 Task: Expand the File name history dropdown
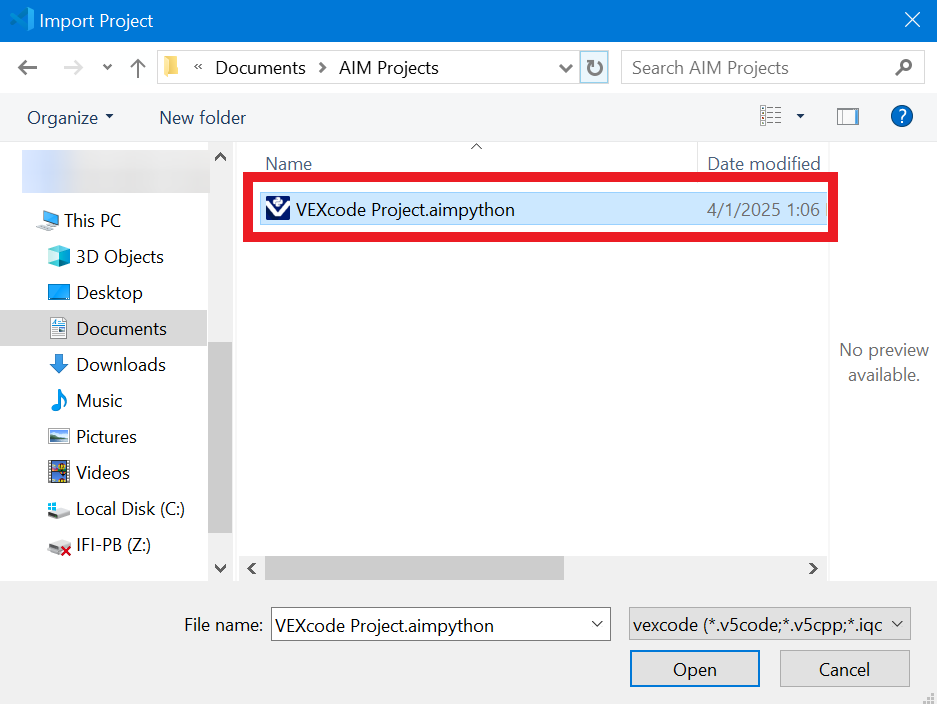595,623
